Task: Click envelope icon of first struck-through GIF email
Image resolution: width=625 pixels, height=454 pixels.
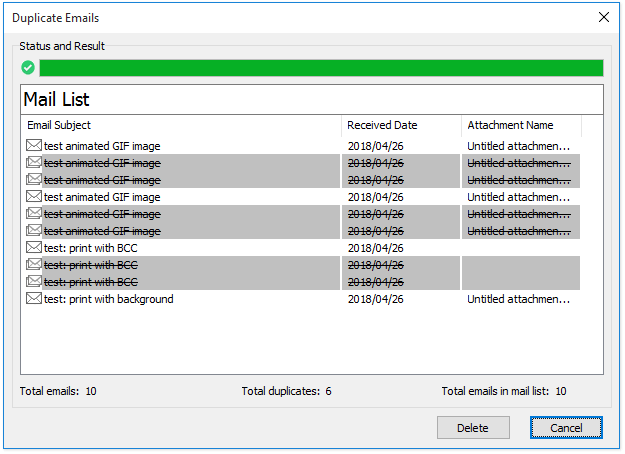Action: pos(34,163)
